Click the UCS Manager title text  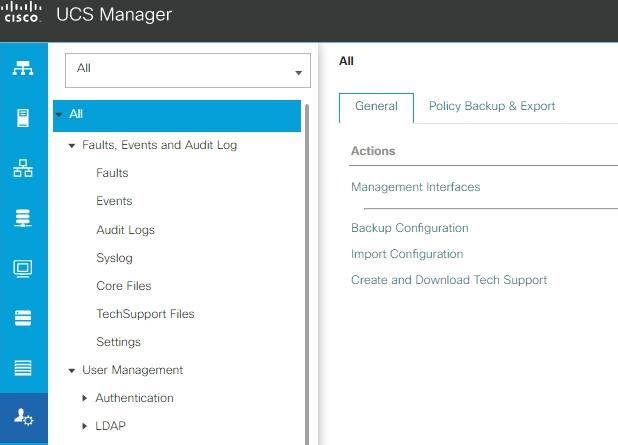(114, 14)
